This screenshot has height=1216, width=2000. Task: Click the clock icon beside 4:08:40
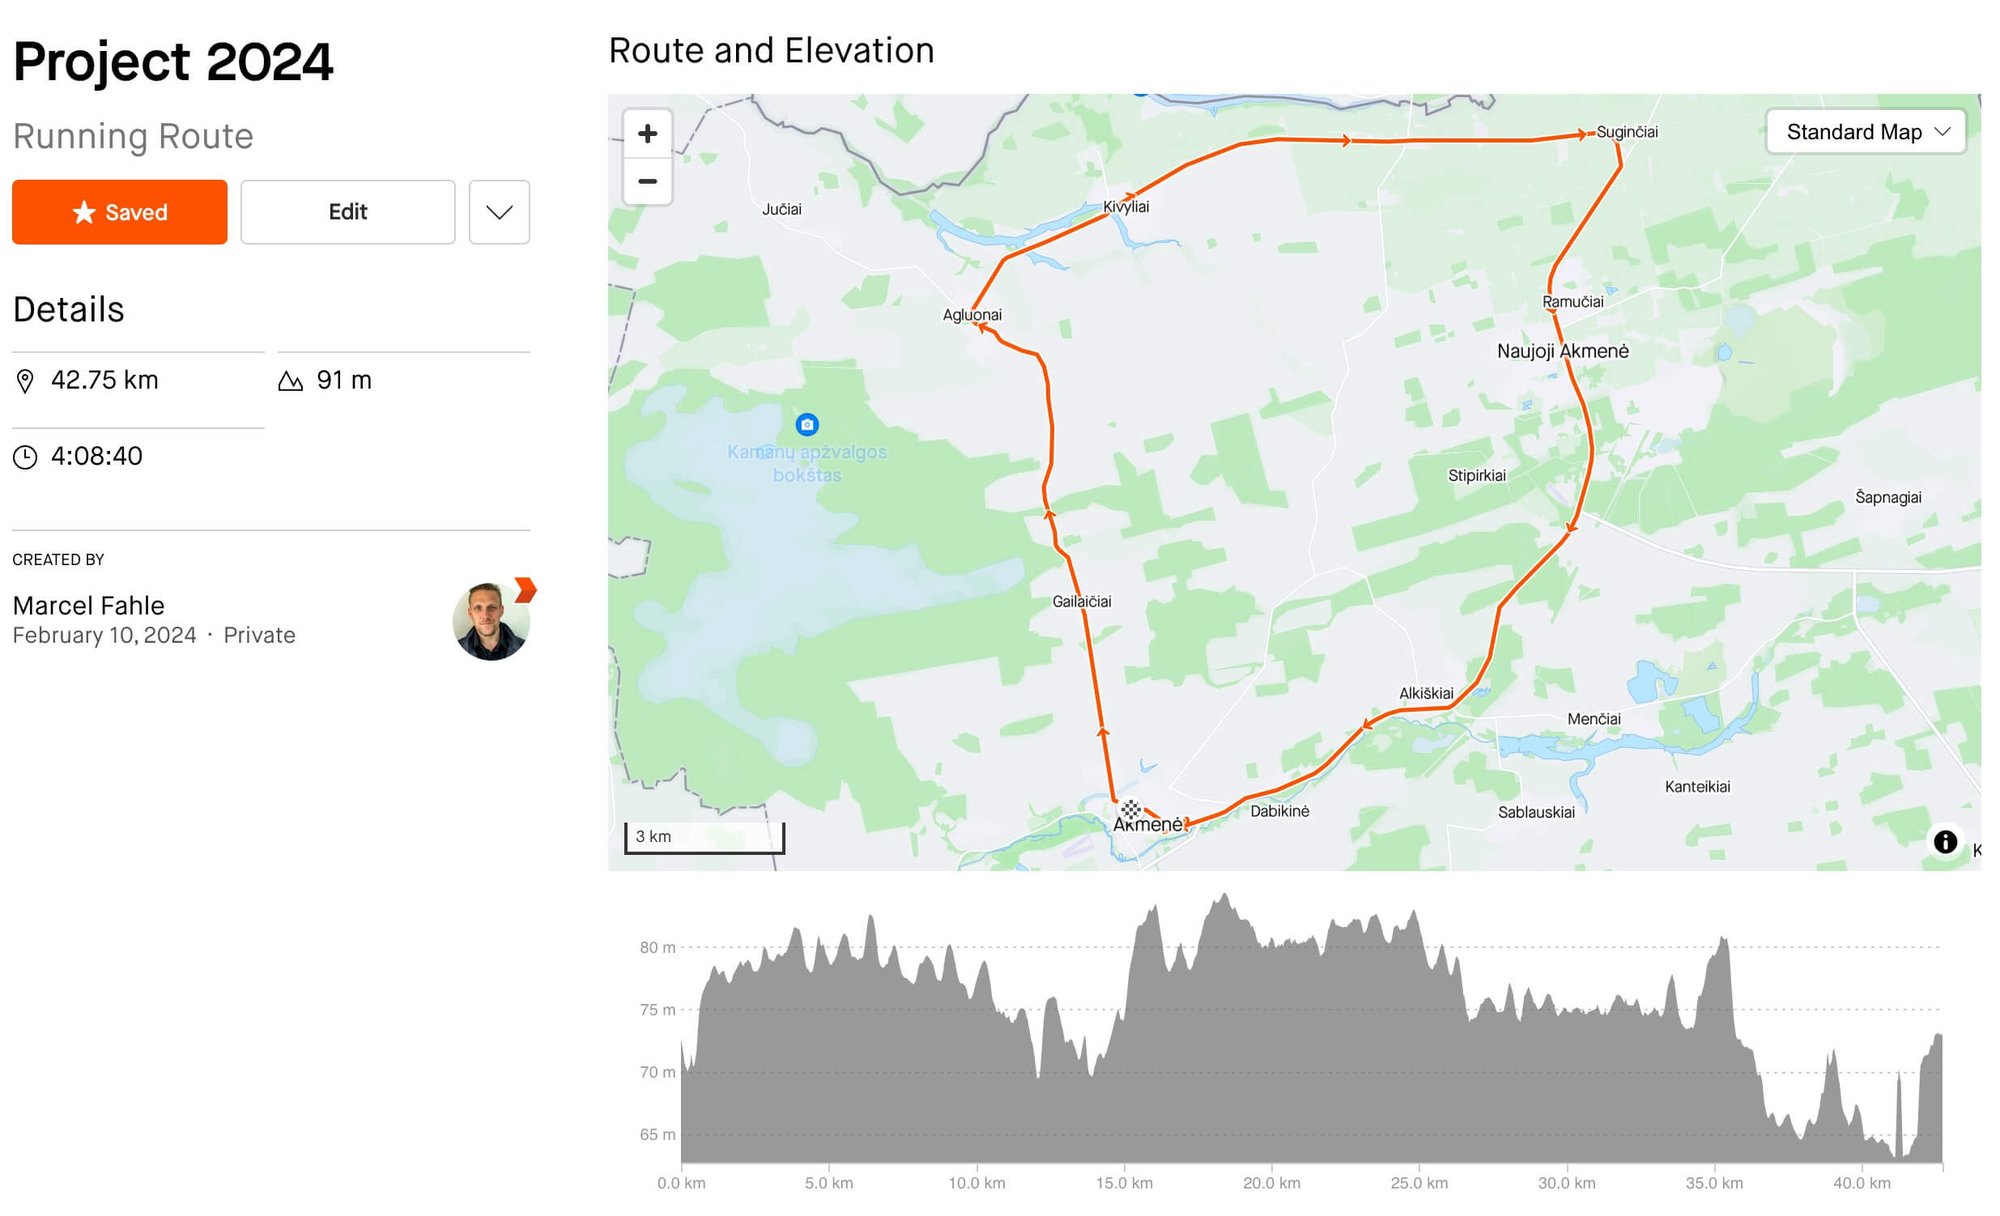[27, 456]
